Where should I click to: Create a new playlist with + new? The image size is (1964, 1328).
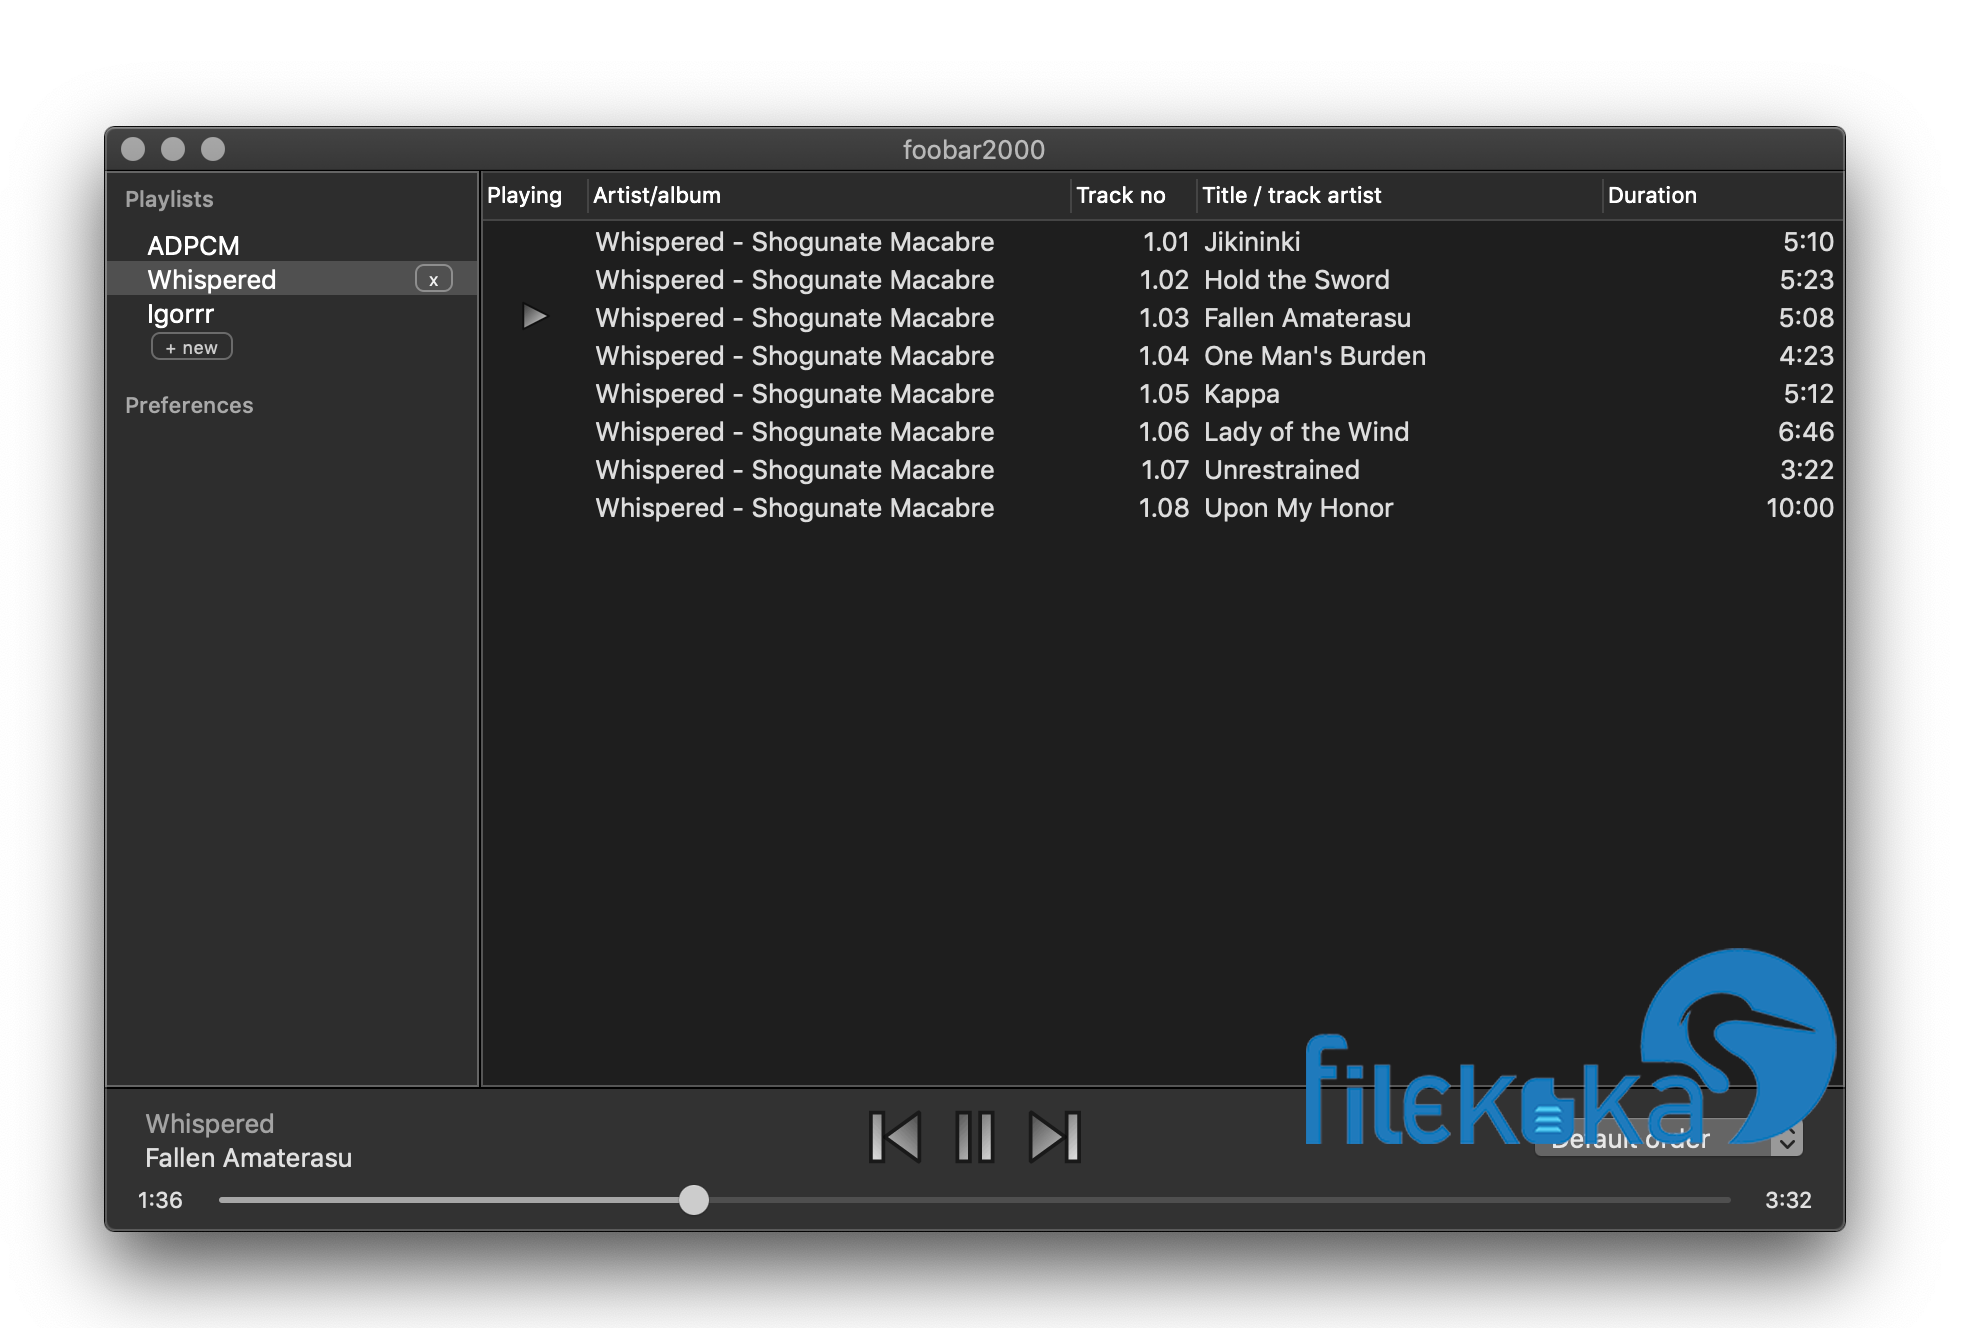[192, 347]
